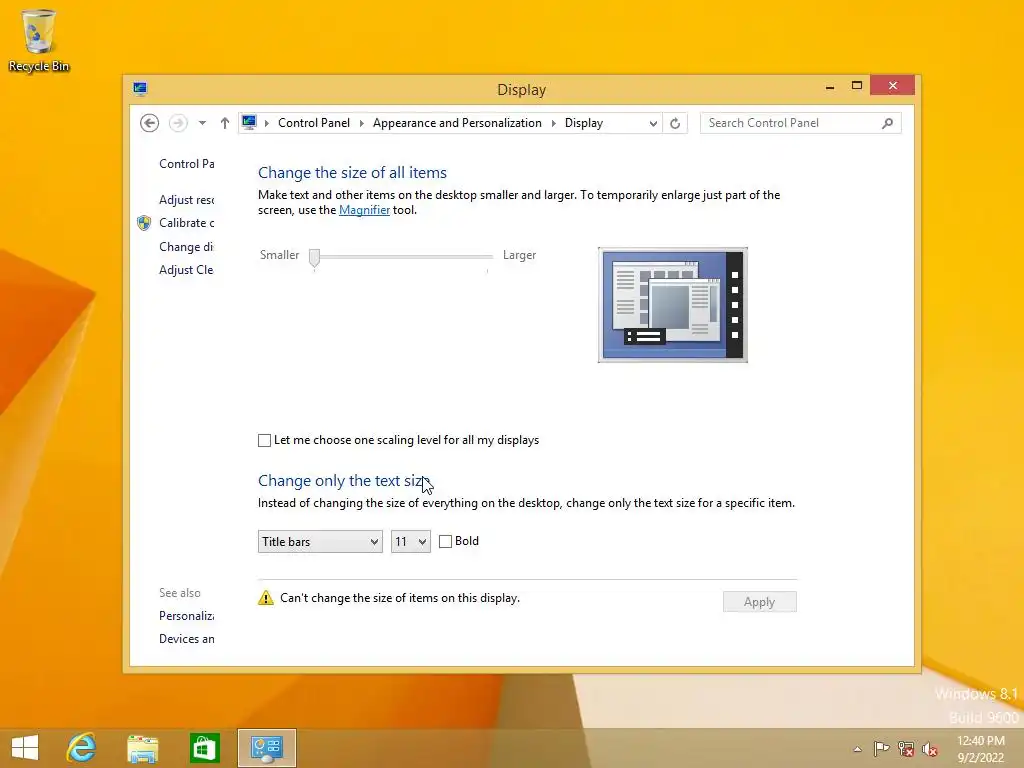Expand the arrow after Control Panel breadcrumb
The image size is (1024, 768).
tap(362, 123)
